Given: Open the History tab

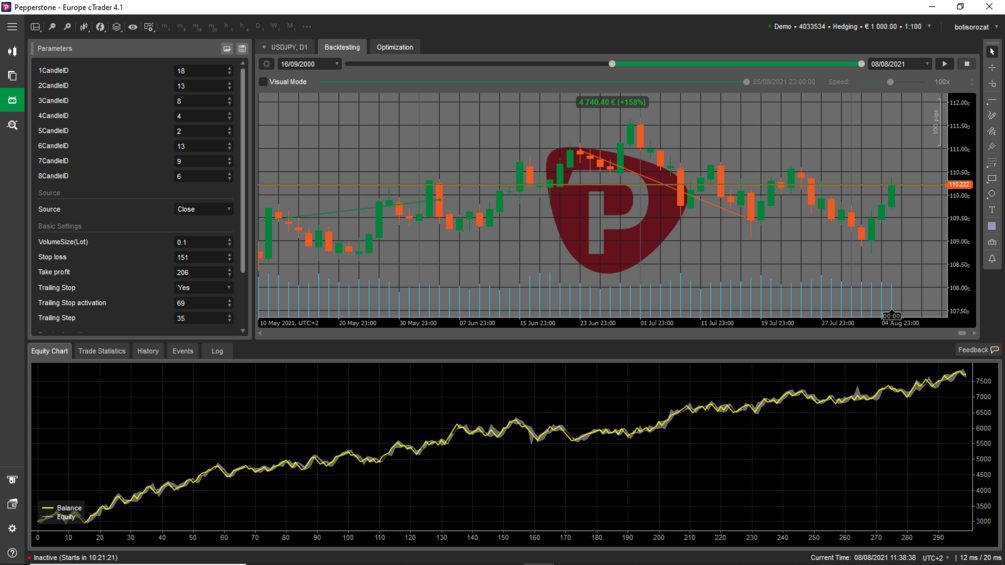Looking at the screenshot, I should [x=148, y=351].
